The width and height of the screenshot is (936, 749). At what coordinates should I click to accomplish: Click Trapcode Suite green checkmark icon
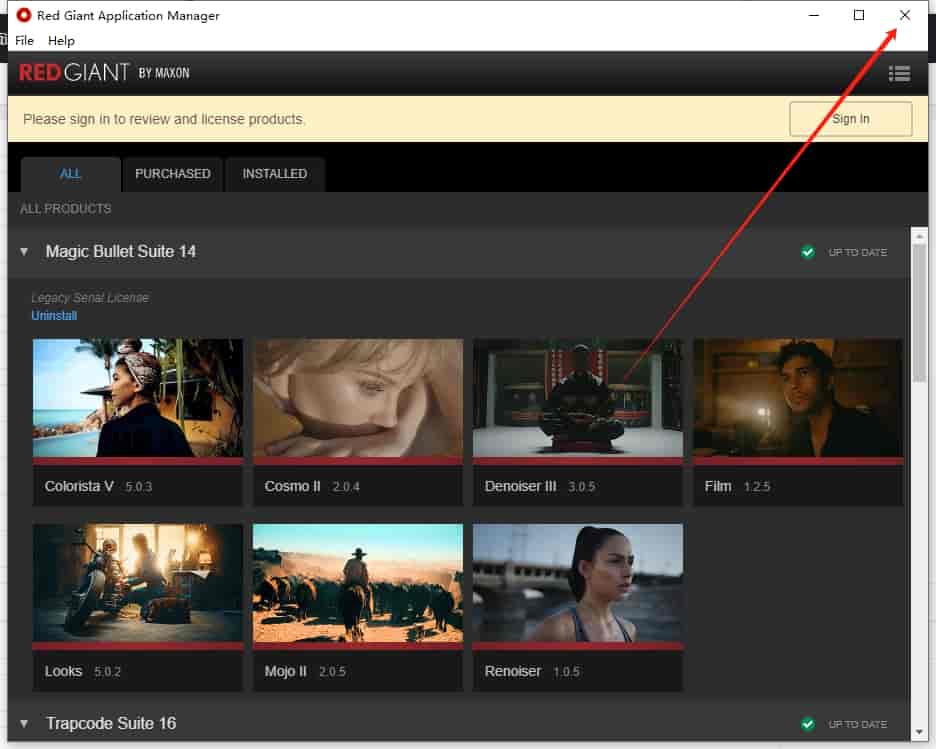[808, 724]
